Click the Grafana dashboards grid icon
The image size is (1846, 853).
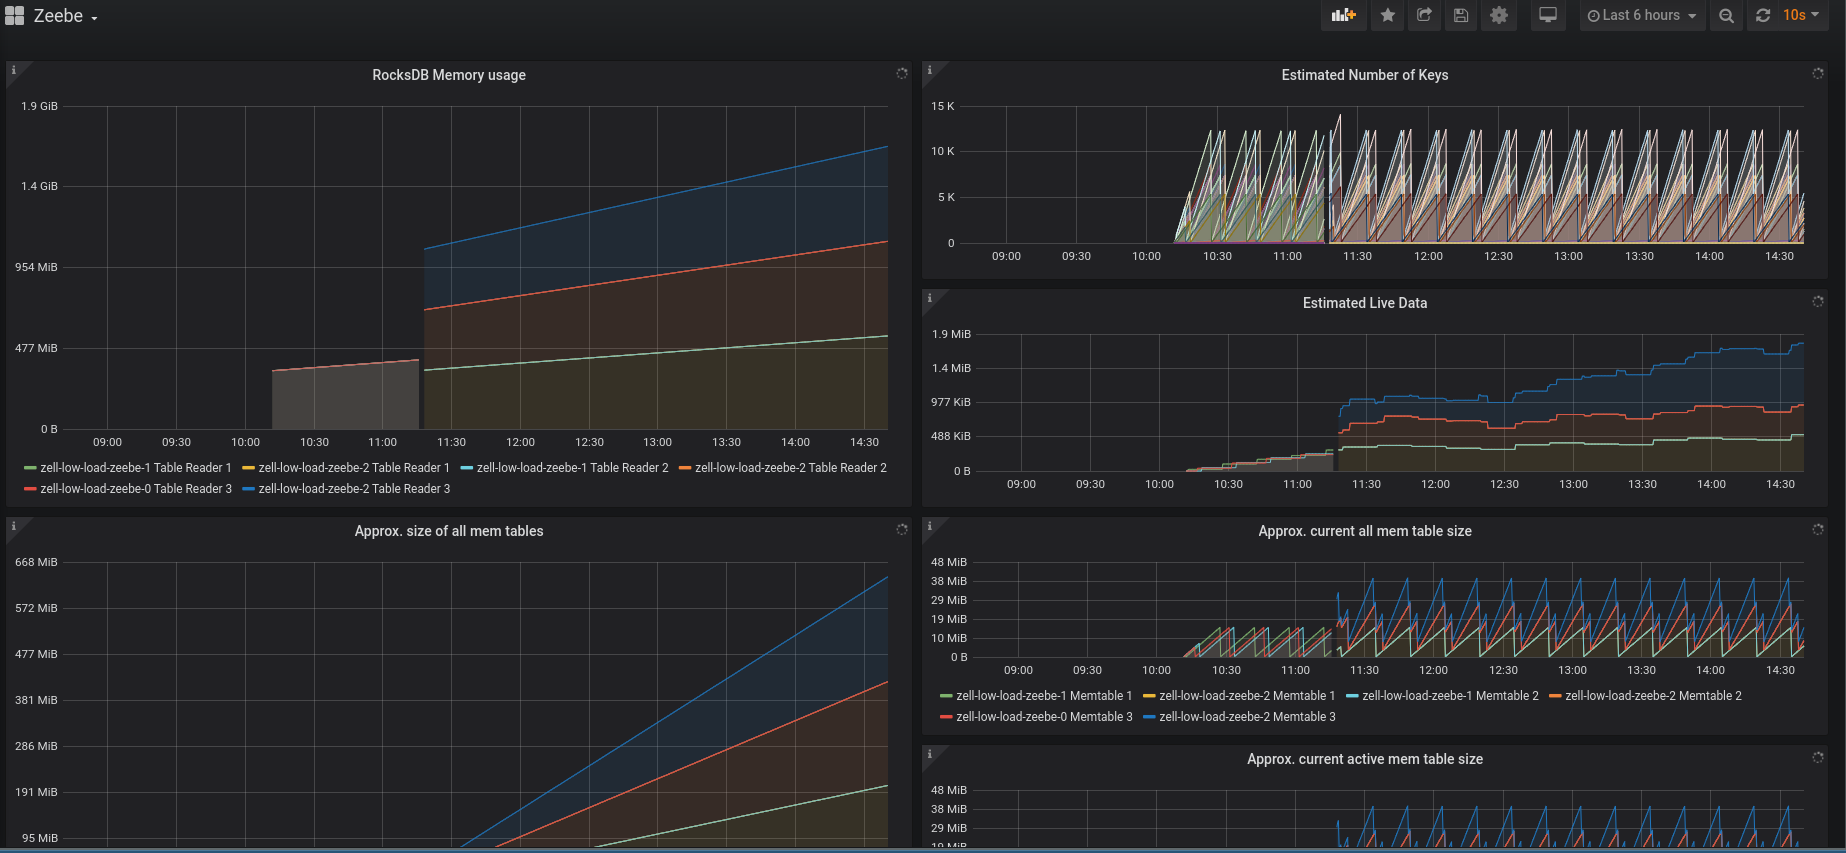click(14, 16)
